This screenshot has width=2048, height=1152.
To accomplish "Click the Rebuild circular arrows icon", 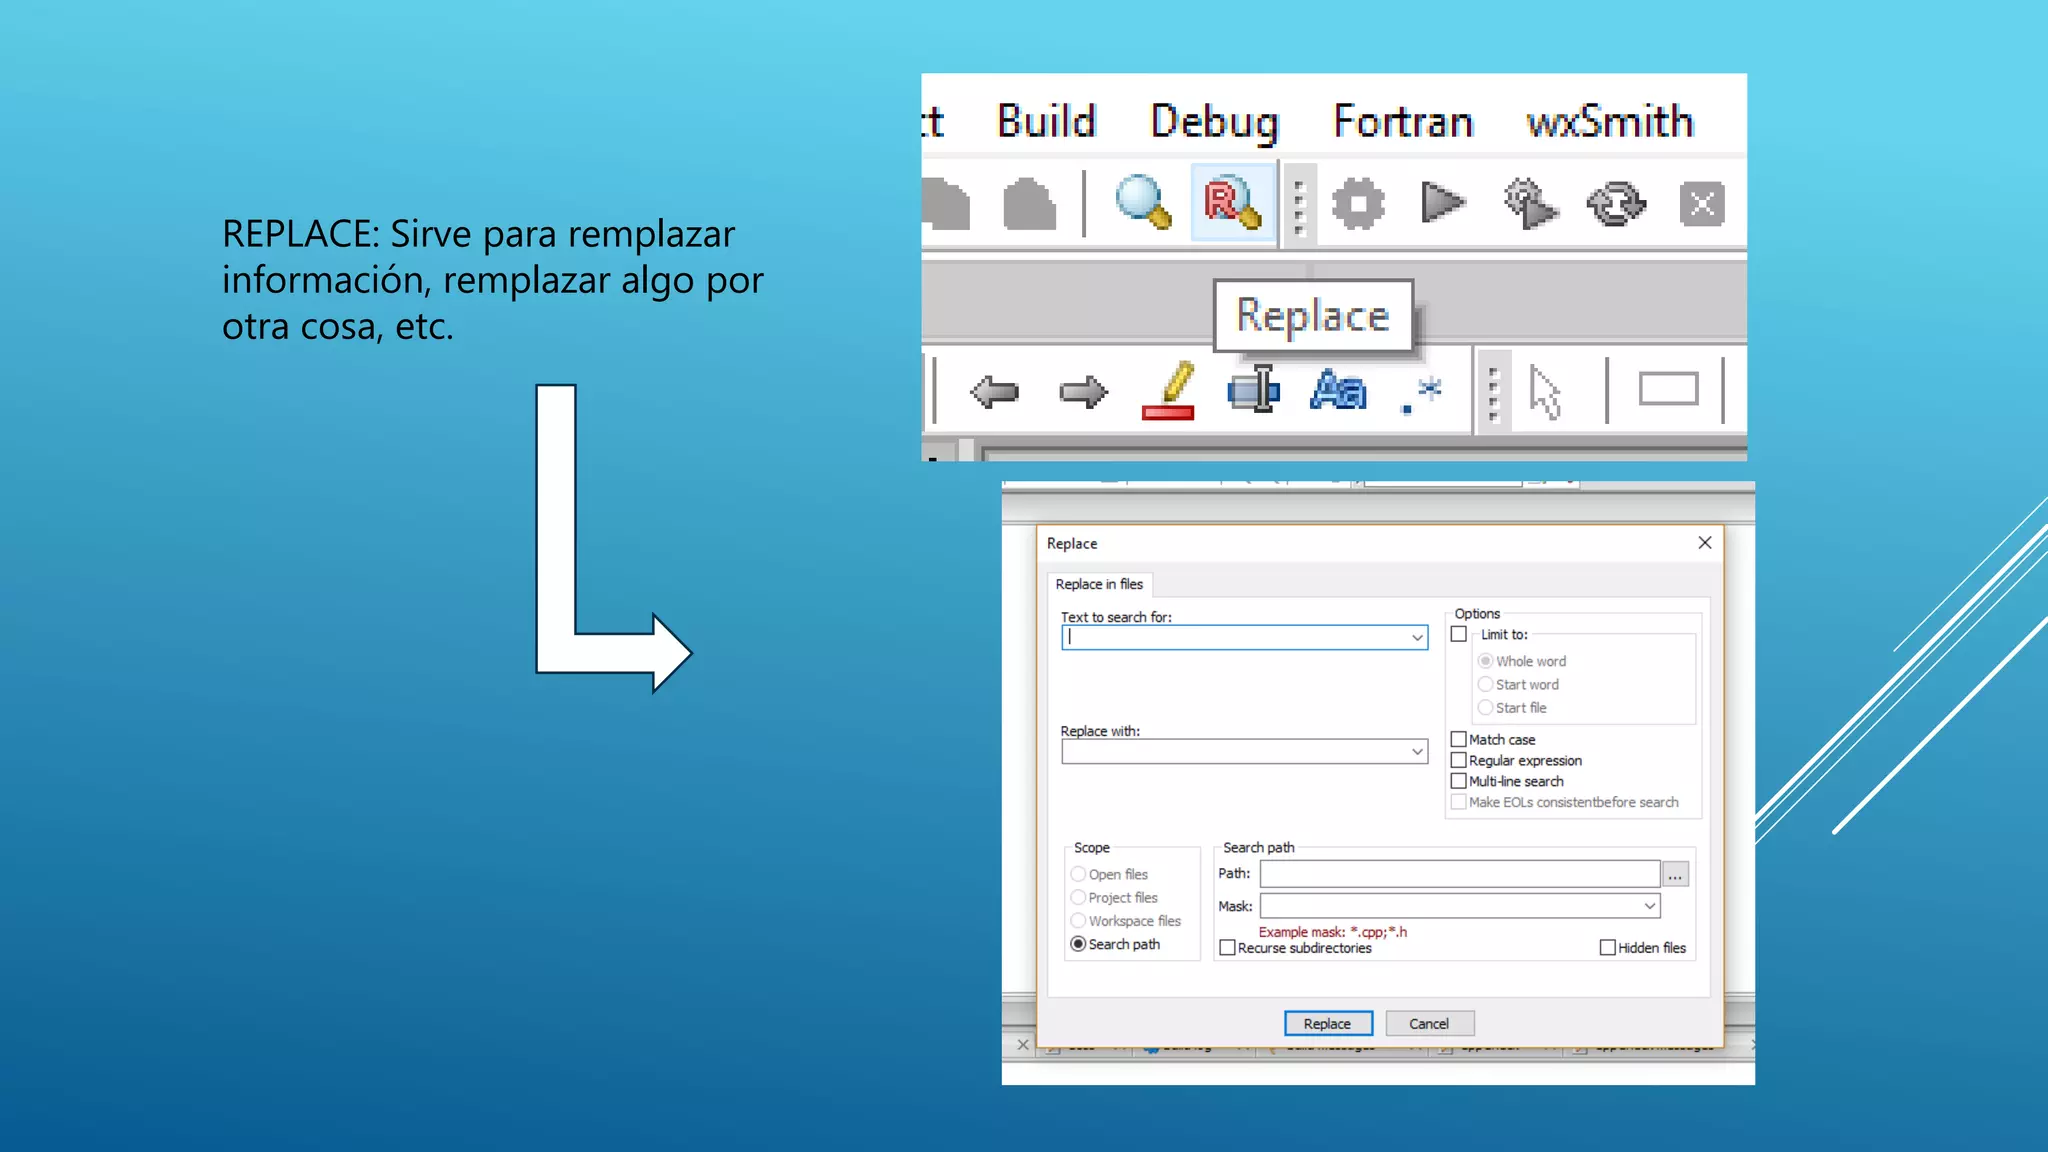I will tap(1616, 204).
